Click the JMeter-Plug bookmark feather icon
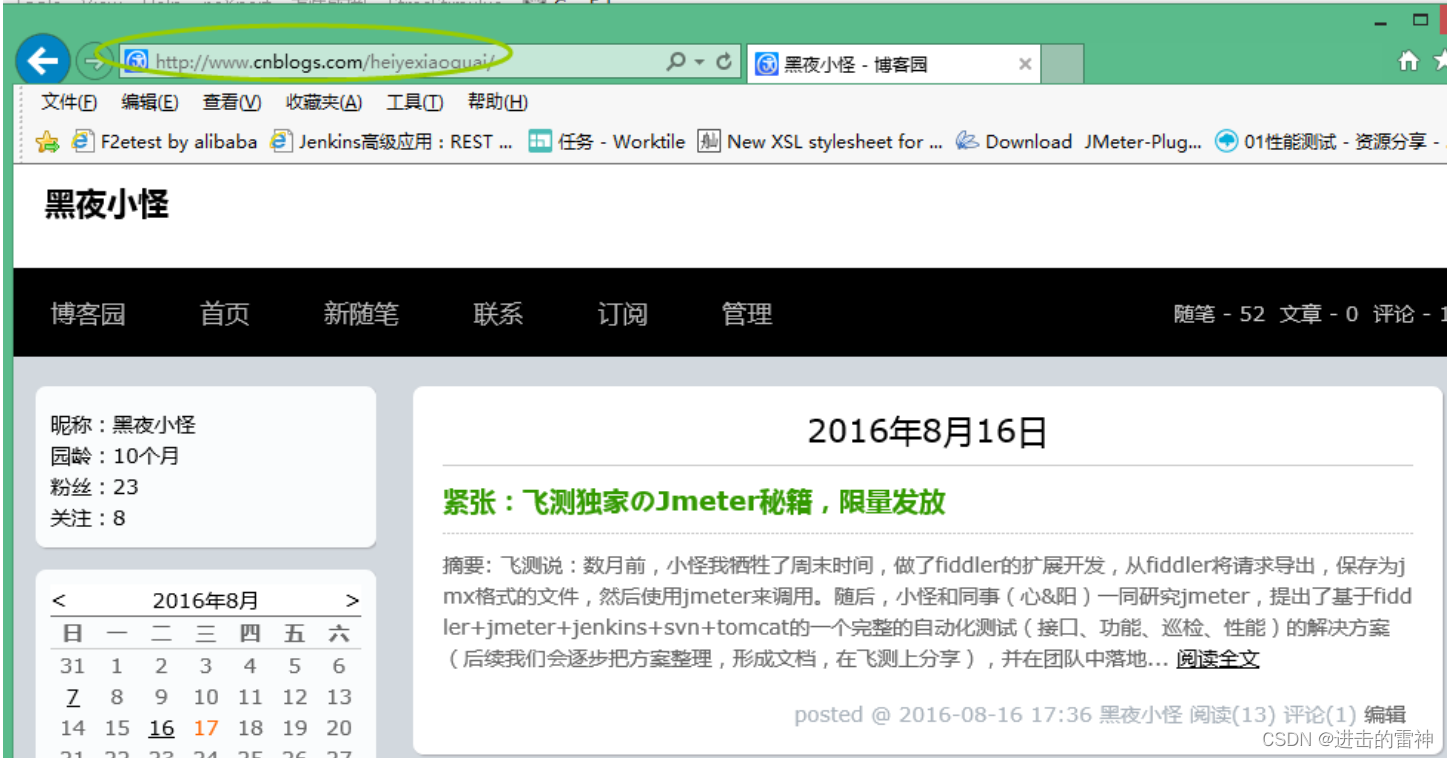 pos(967,142)
